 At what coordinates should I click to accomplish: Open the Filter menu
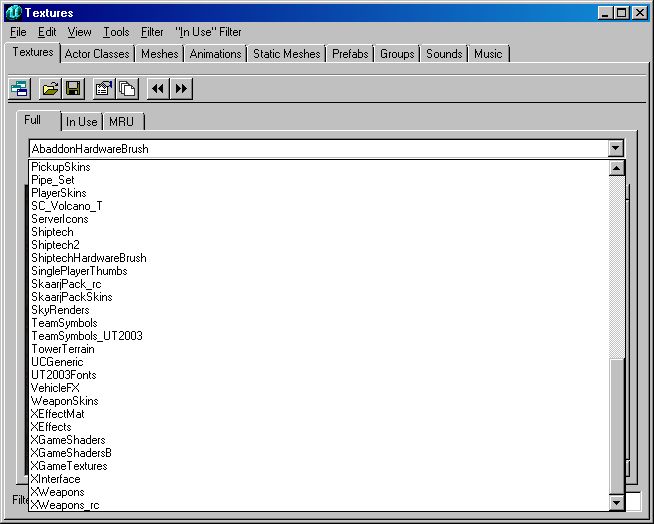[x=152, y=32]
